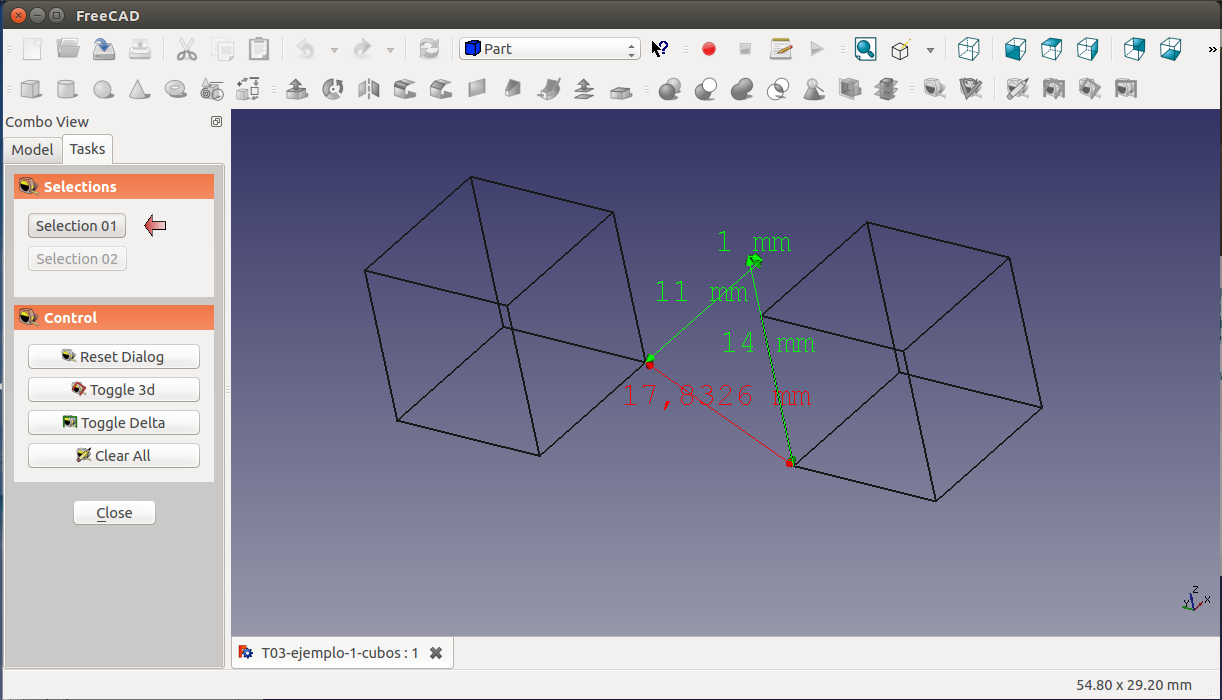This screenshot has height=700, width=1222.
Task: Create a box with the Cube tool
Action: pyautogui.click(x=31, y=90)
